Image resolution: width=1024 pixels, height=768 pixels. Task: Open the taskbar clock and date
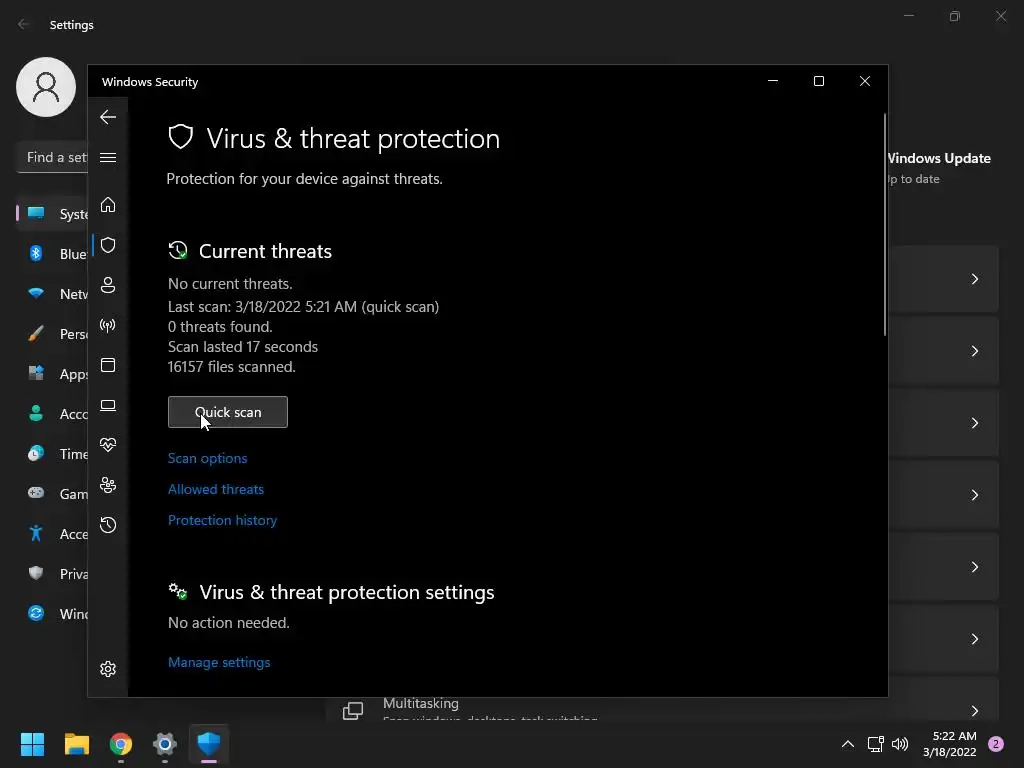tap(950, 744)
